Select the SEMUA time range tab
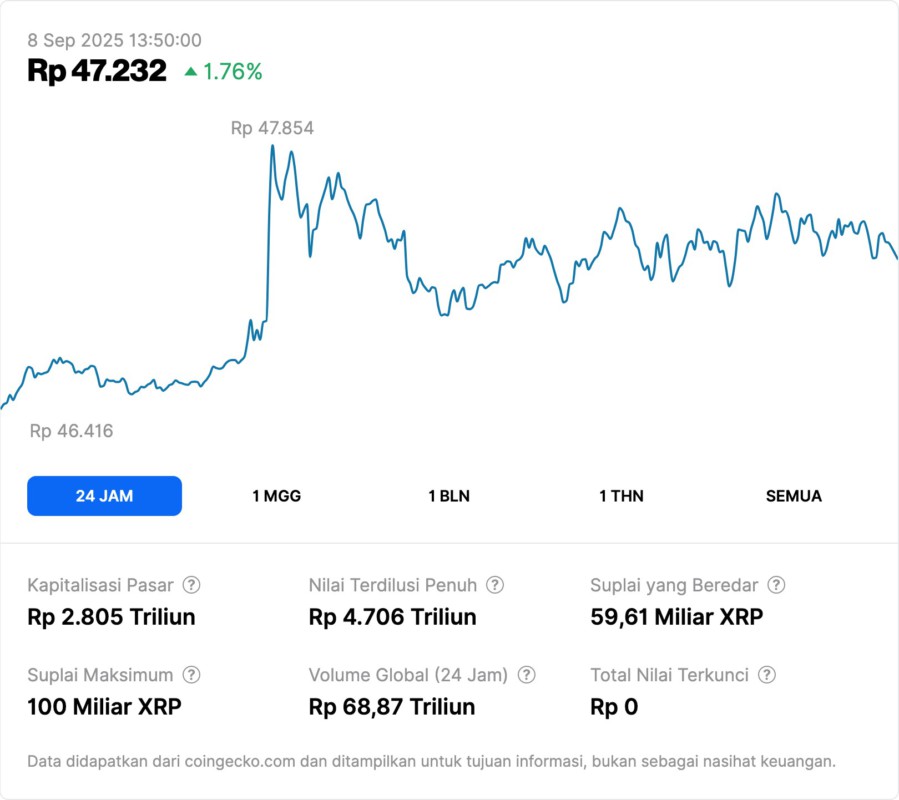 794,496
